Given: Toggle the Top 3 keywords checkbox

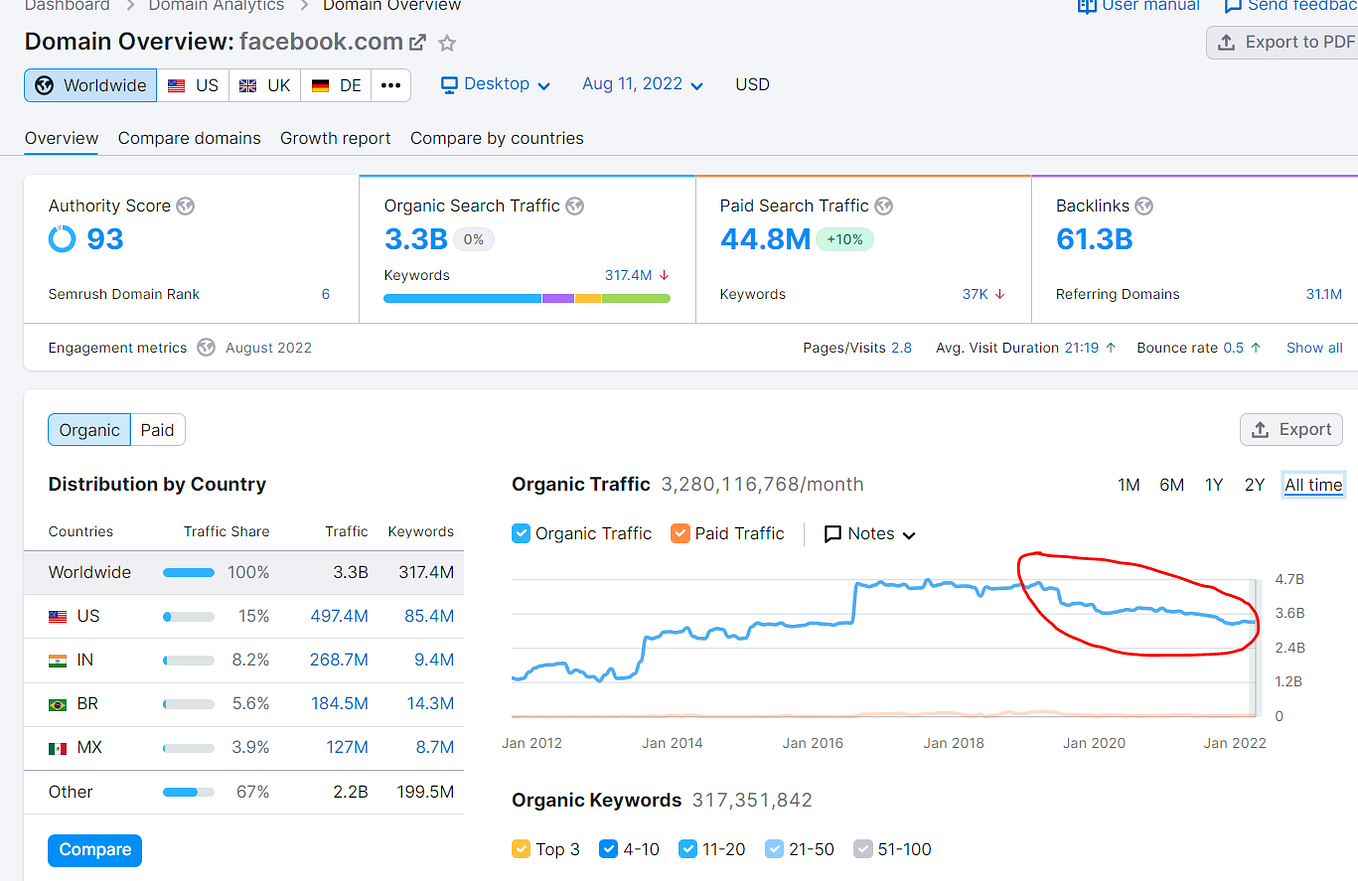Looking at the screenshot, I should point(521,849).
